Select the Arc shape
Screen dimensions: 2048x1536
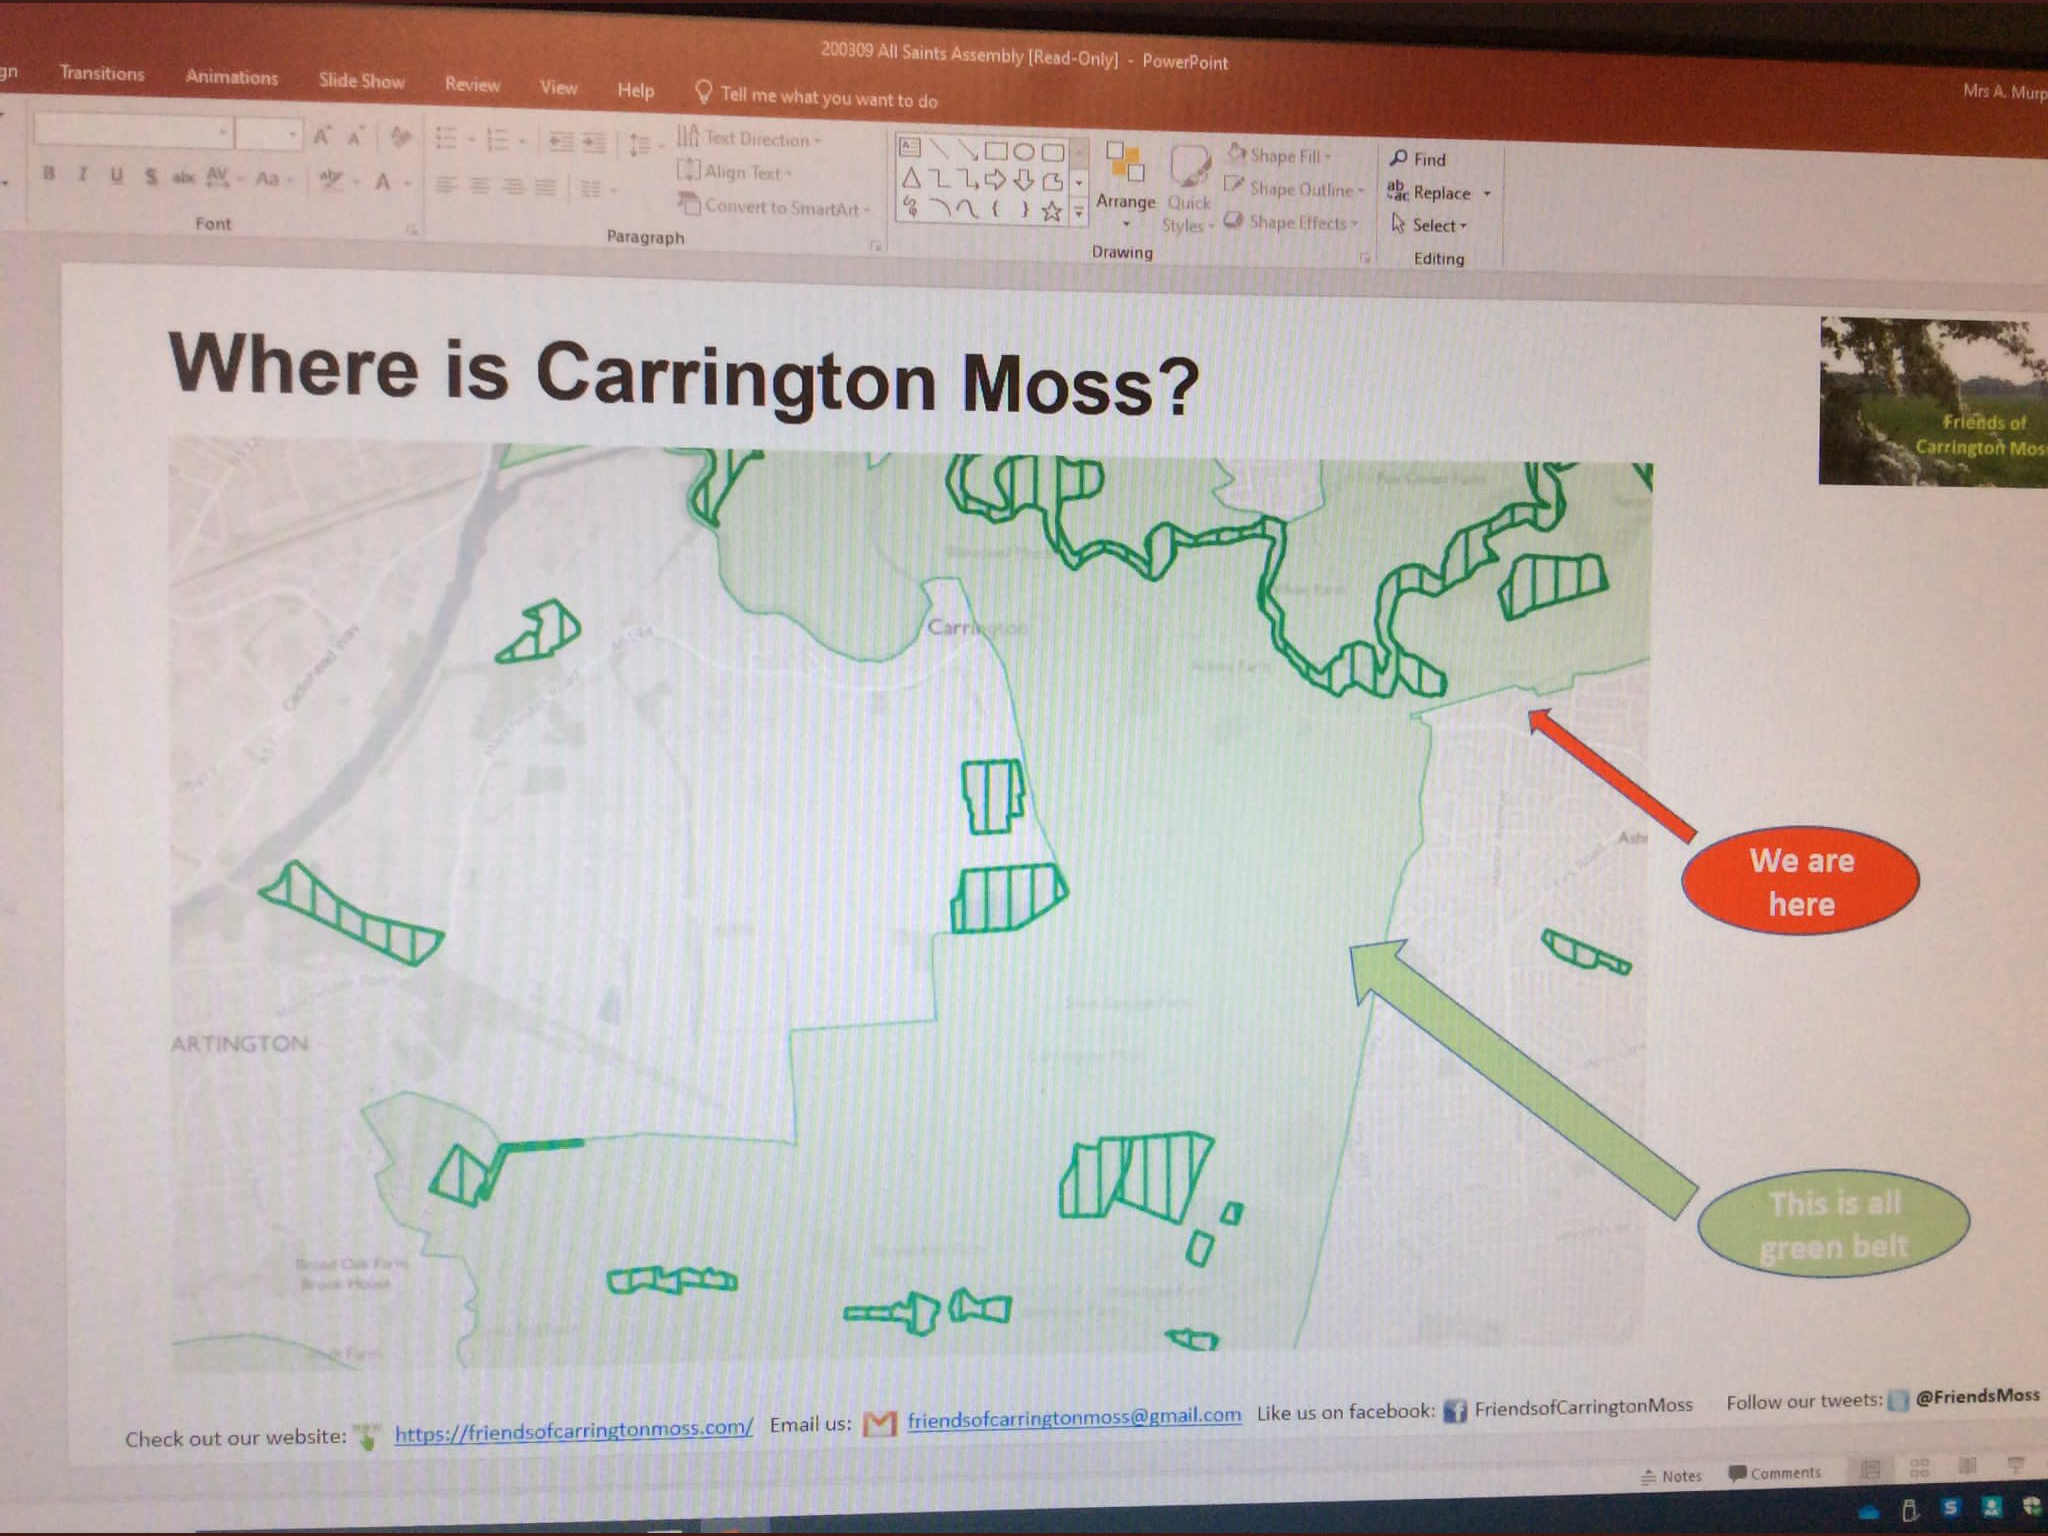click(939, 208)
